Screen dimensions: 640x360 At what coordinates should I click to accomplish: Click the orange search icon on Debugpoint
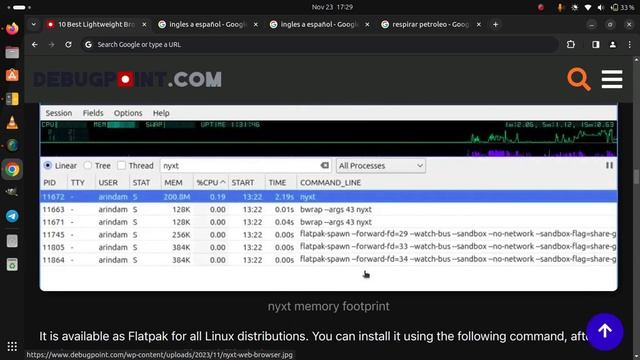pos(579,79)
